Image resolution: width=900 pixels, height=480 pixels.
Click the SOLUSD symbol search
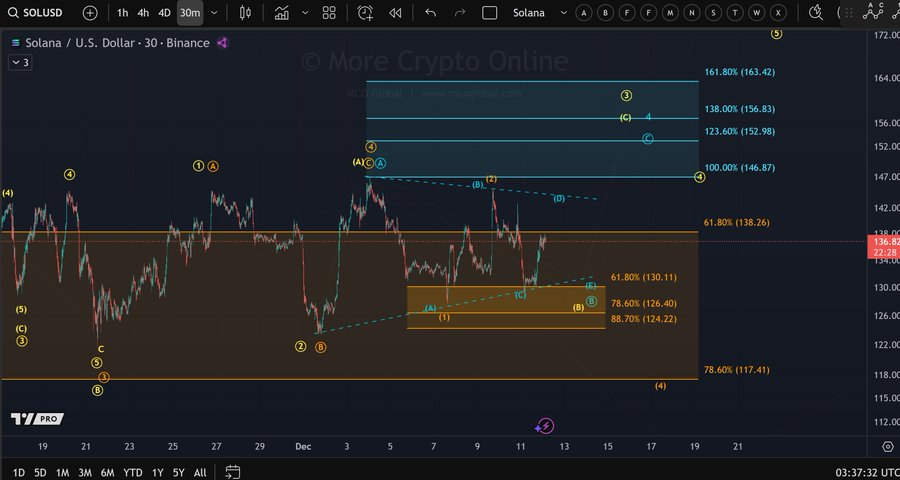pyautogui.click(x=40, y=13)
